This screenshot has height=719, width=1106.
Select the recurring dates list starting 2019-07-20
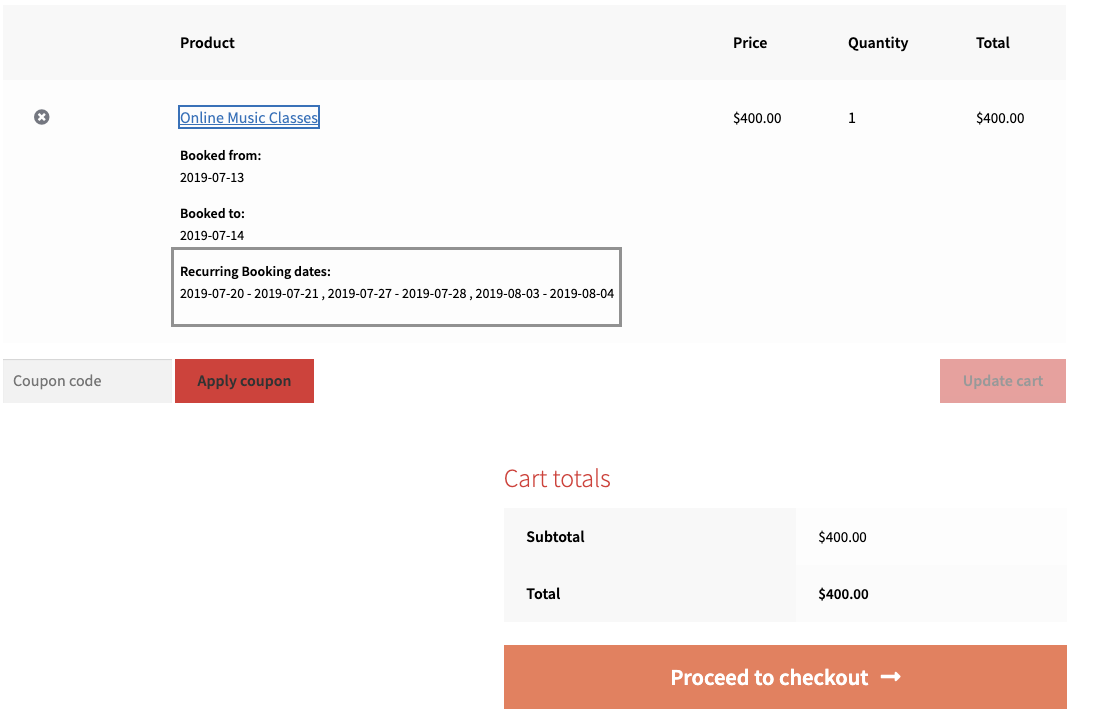coord(397,293)
